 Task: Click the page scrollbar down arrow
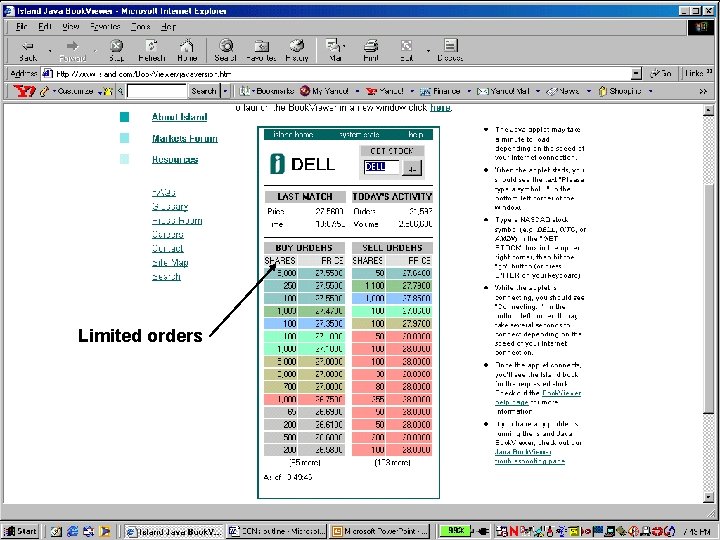[709, 497]
